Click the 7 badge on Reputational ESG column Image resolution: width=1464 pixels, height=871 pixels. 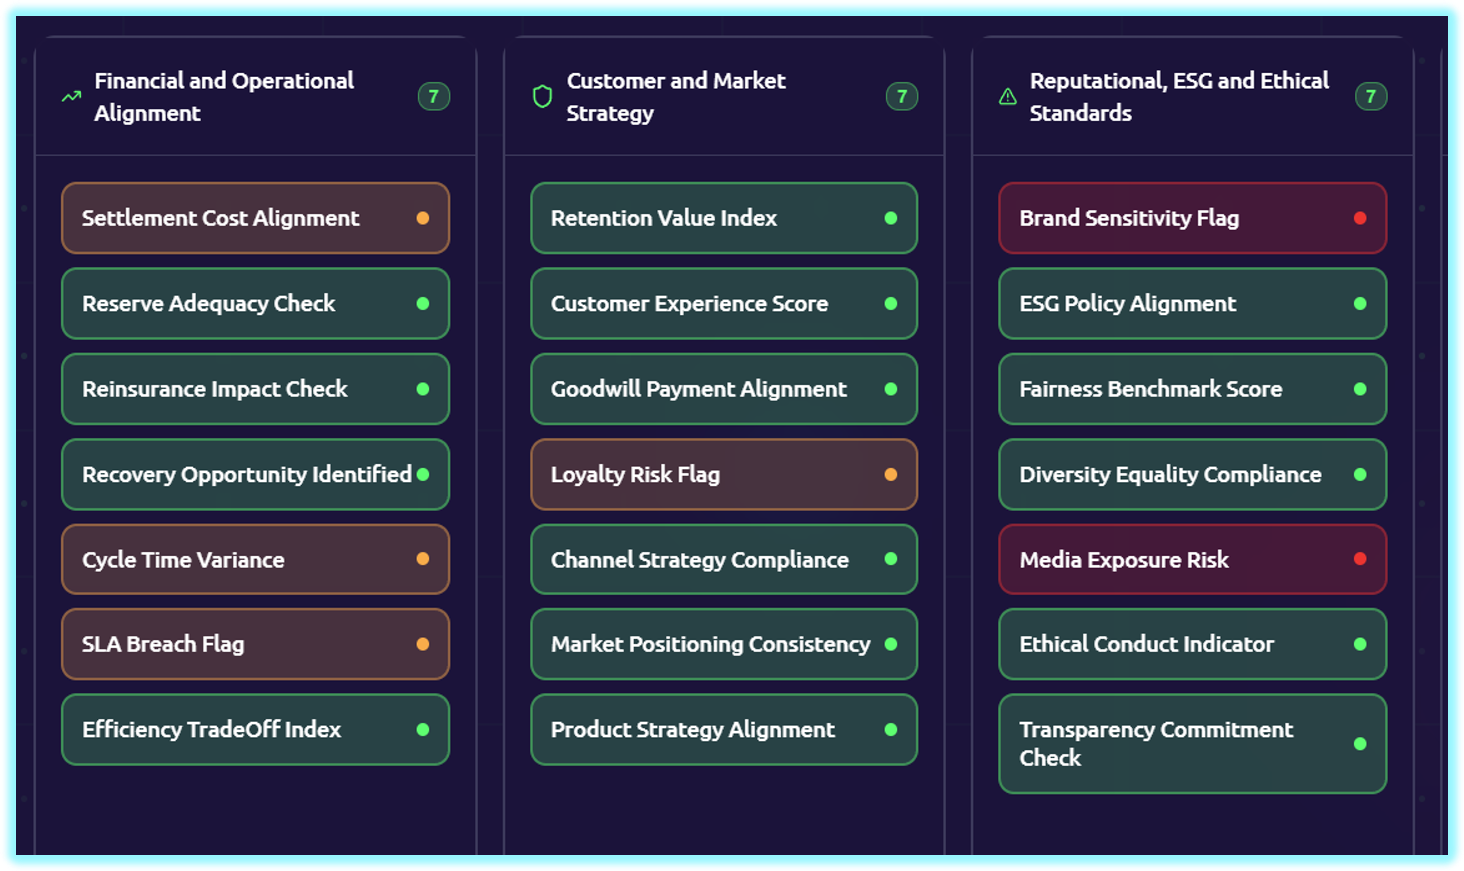[1371, 96]
